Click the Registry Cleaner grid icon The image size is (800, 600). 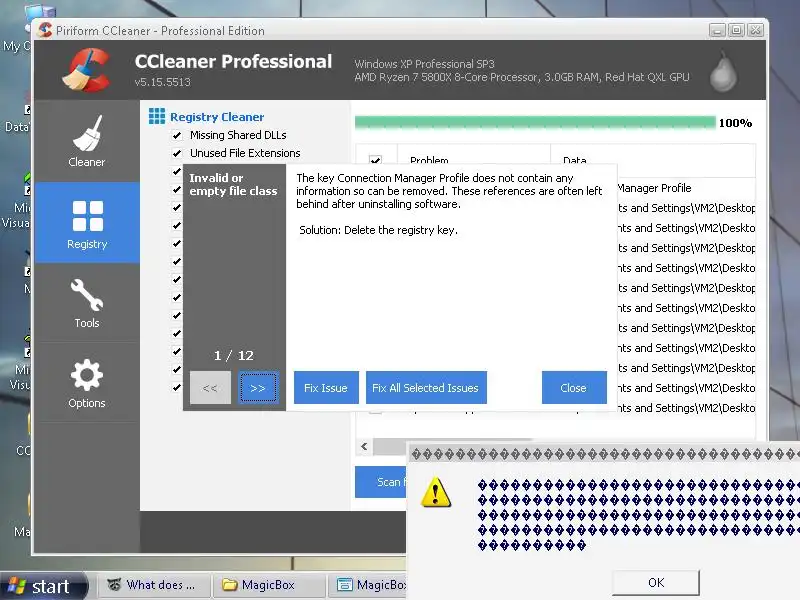point(157,116)
